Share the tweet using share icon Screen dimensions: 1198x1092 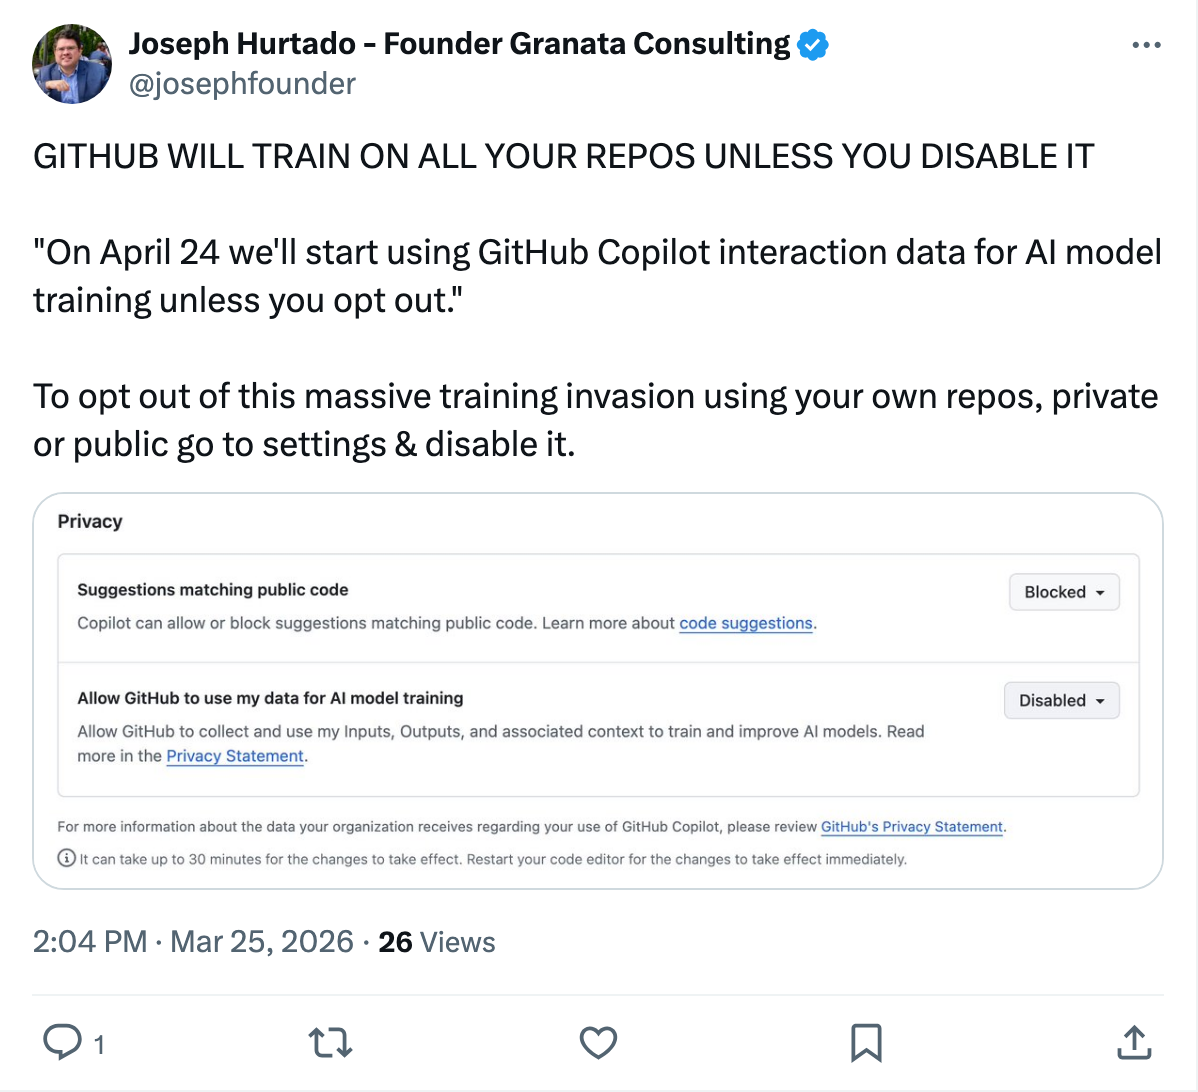pyautogui.click(x=1134, y=1042)
